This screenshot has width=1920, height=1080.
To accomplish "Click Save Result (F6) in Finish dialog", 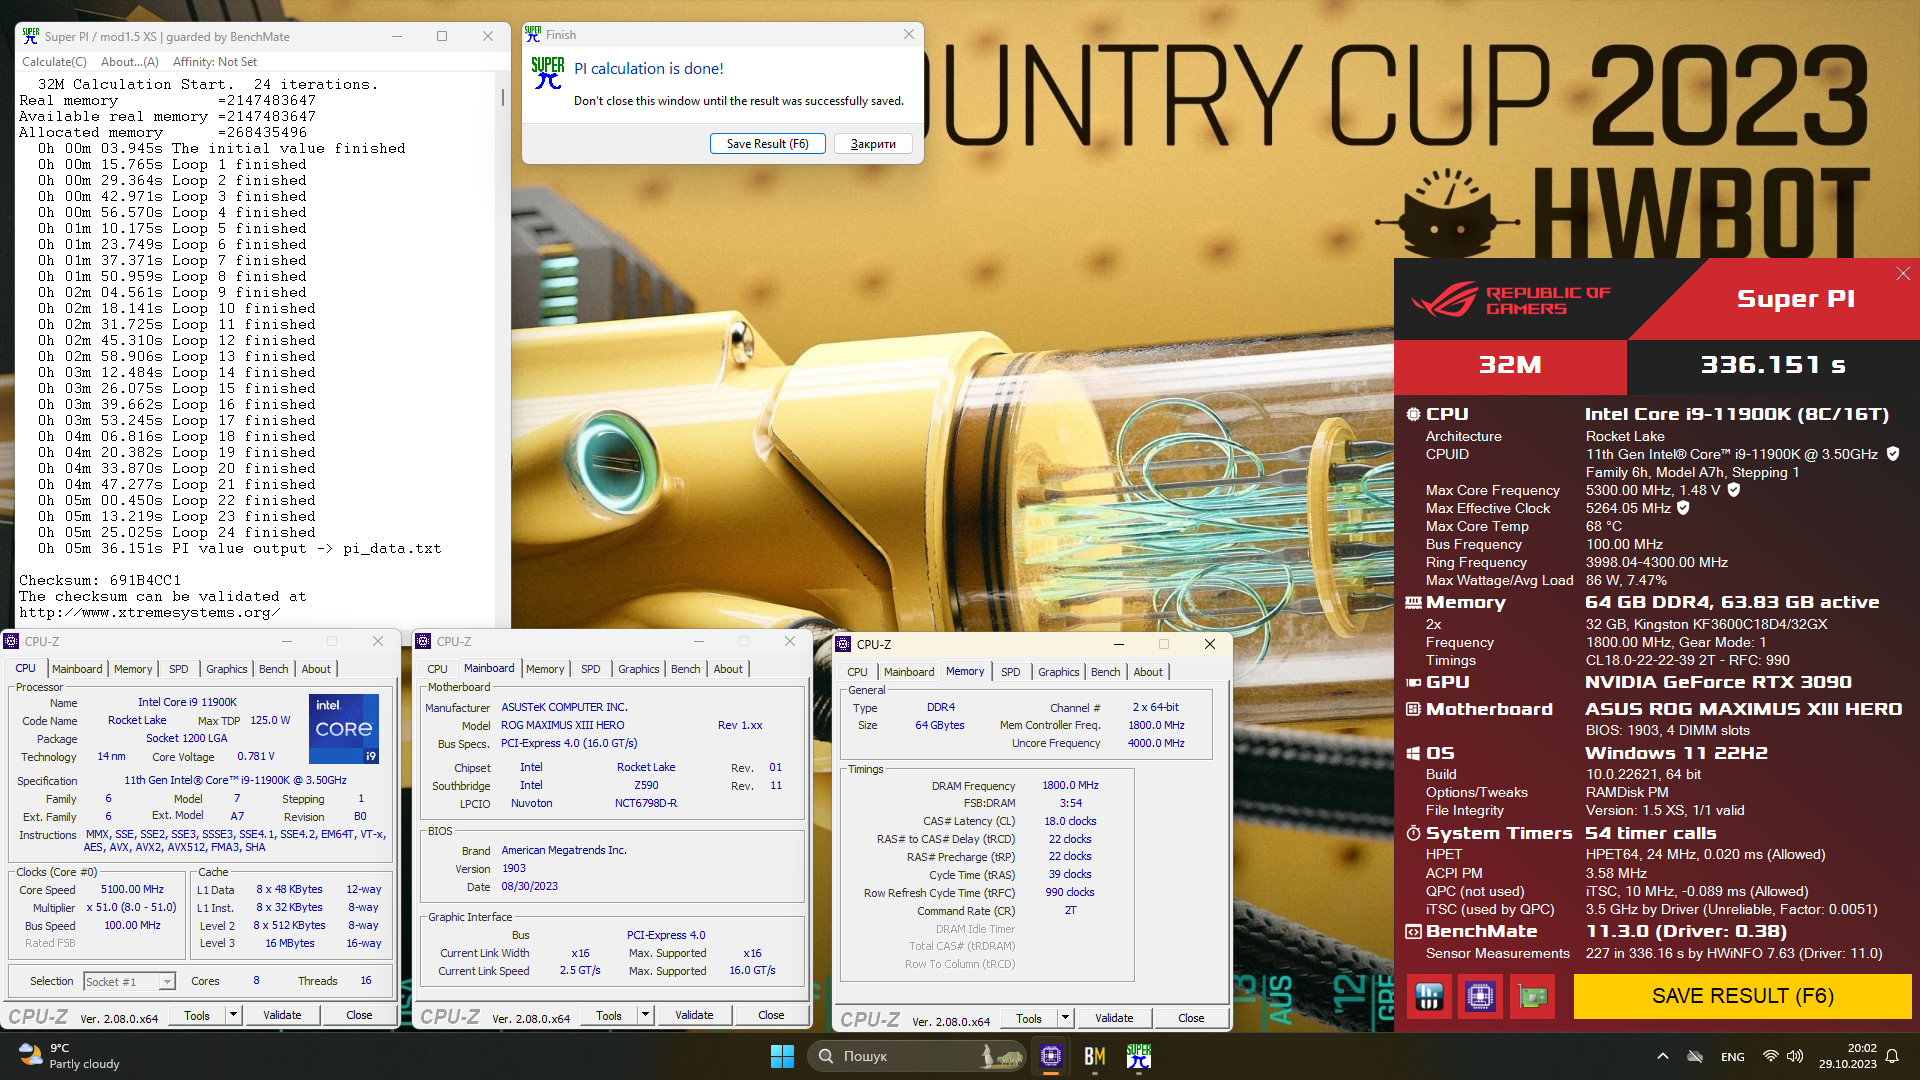I will [x=767, y=144].
